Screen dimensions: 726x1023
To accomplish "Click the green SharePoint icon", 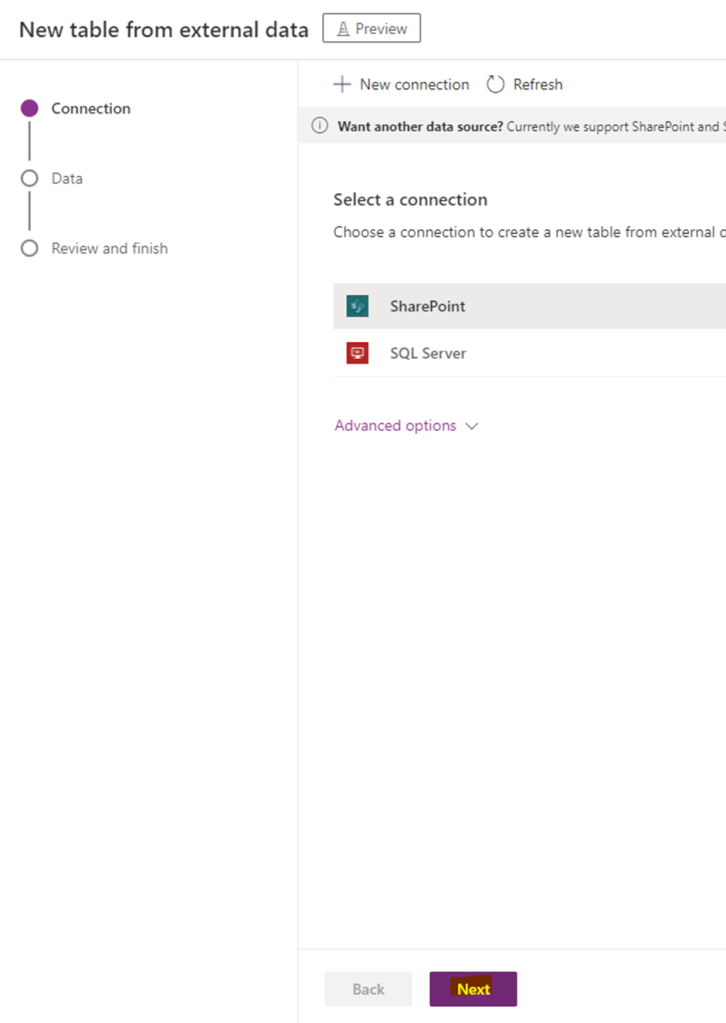I will (x=357, y=306).
